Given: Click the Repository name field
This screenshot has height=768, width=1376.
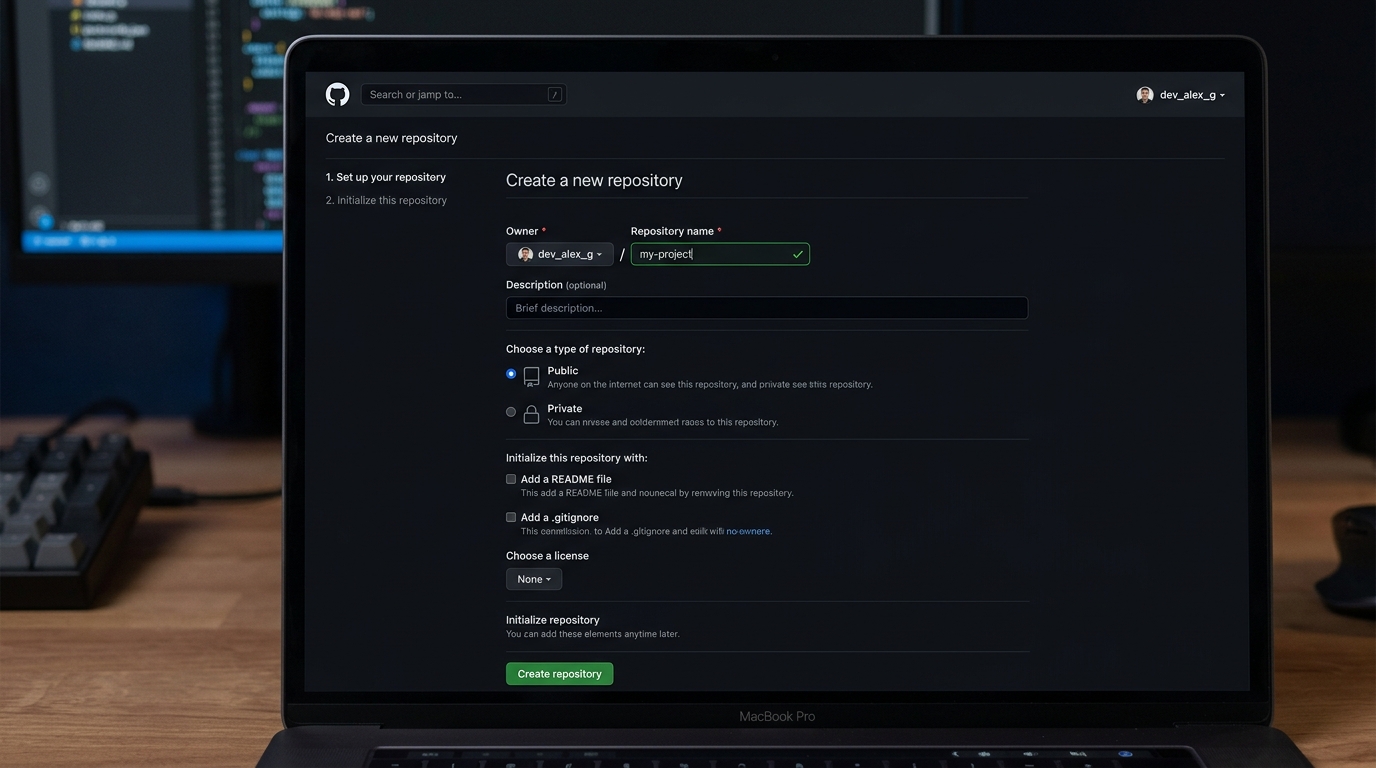Looking at the screenshot, I should (720, 254).
